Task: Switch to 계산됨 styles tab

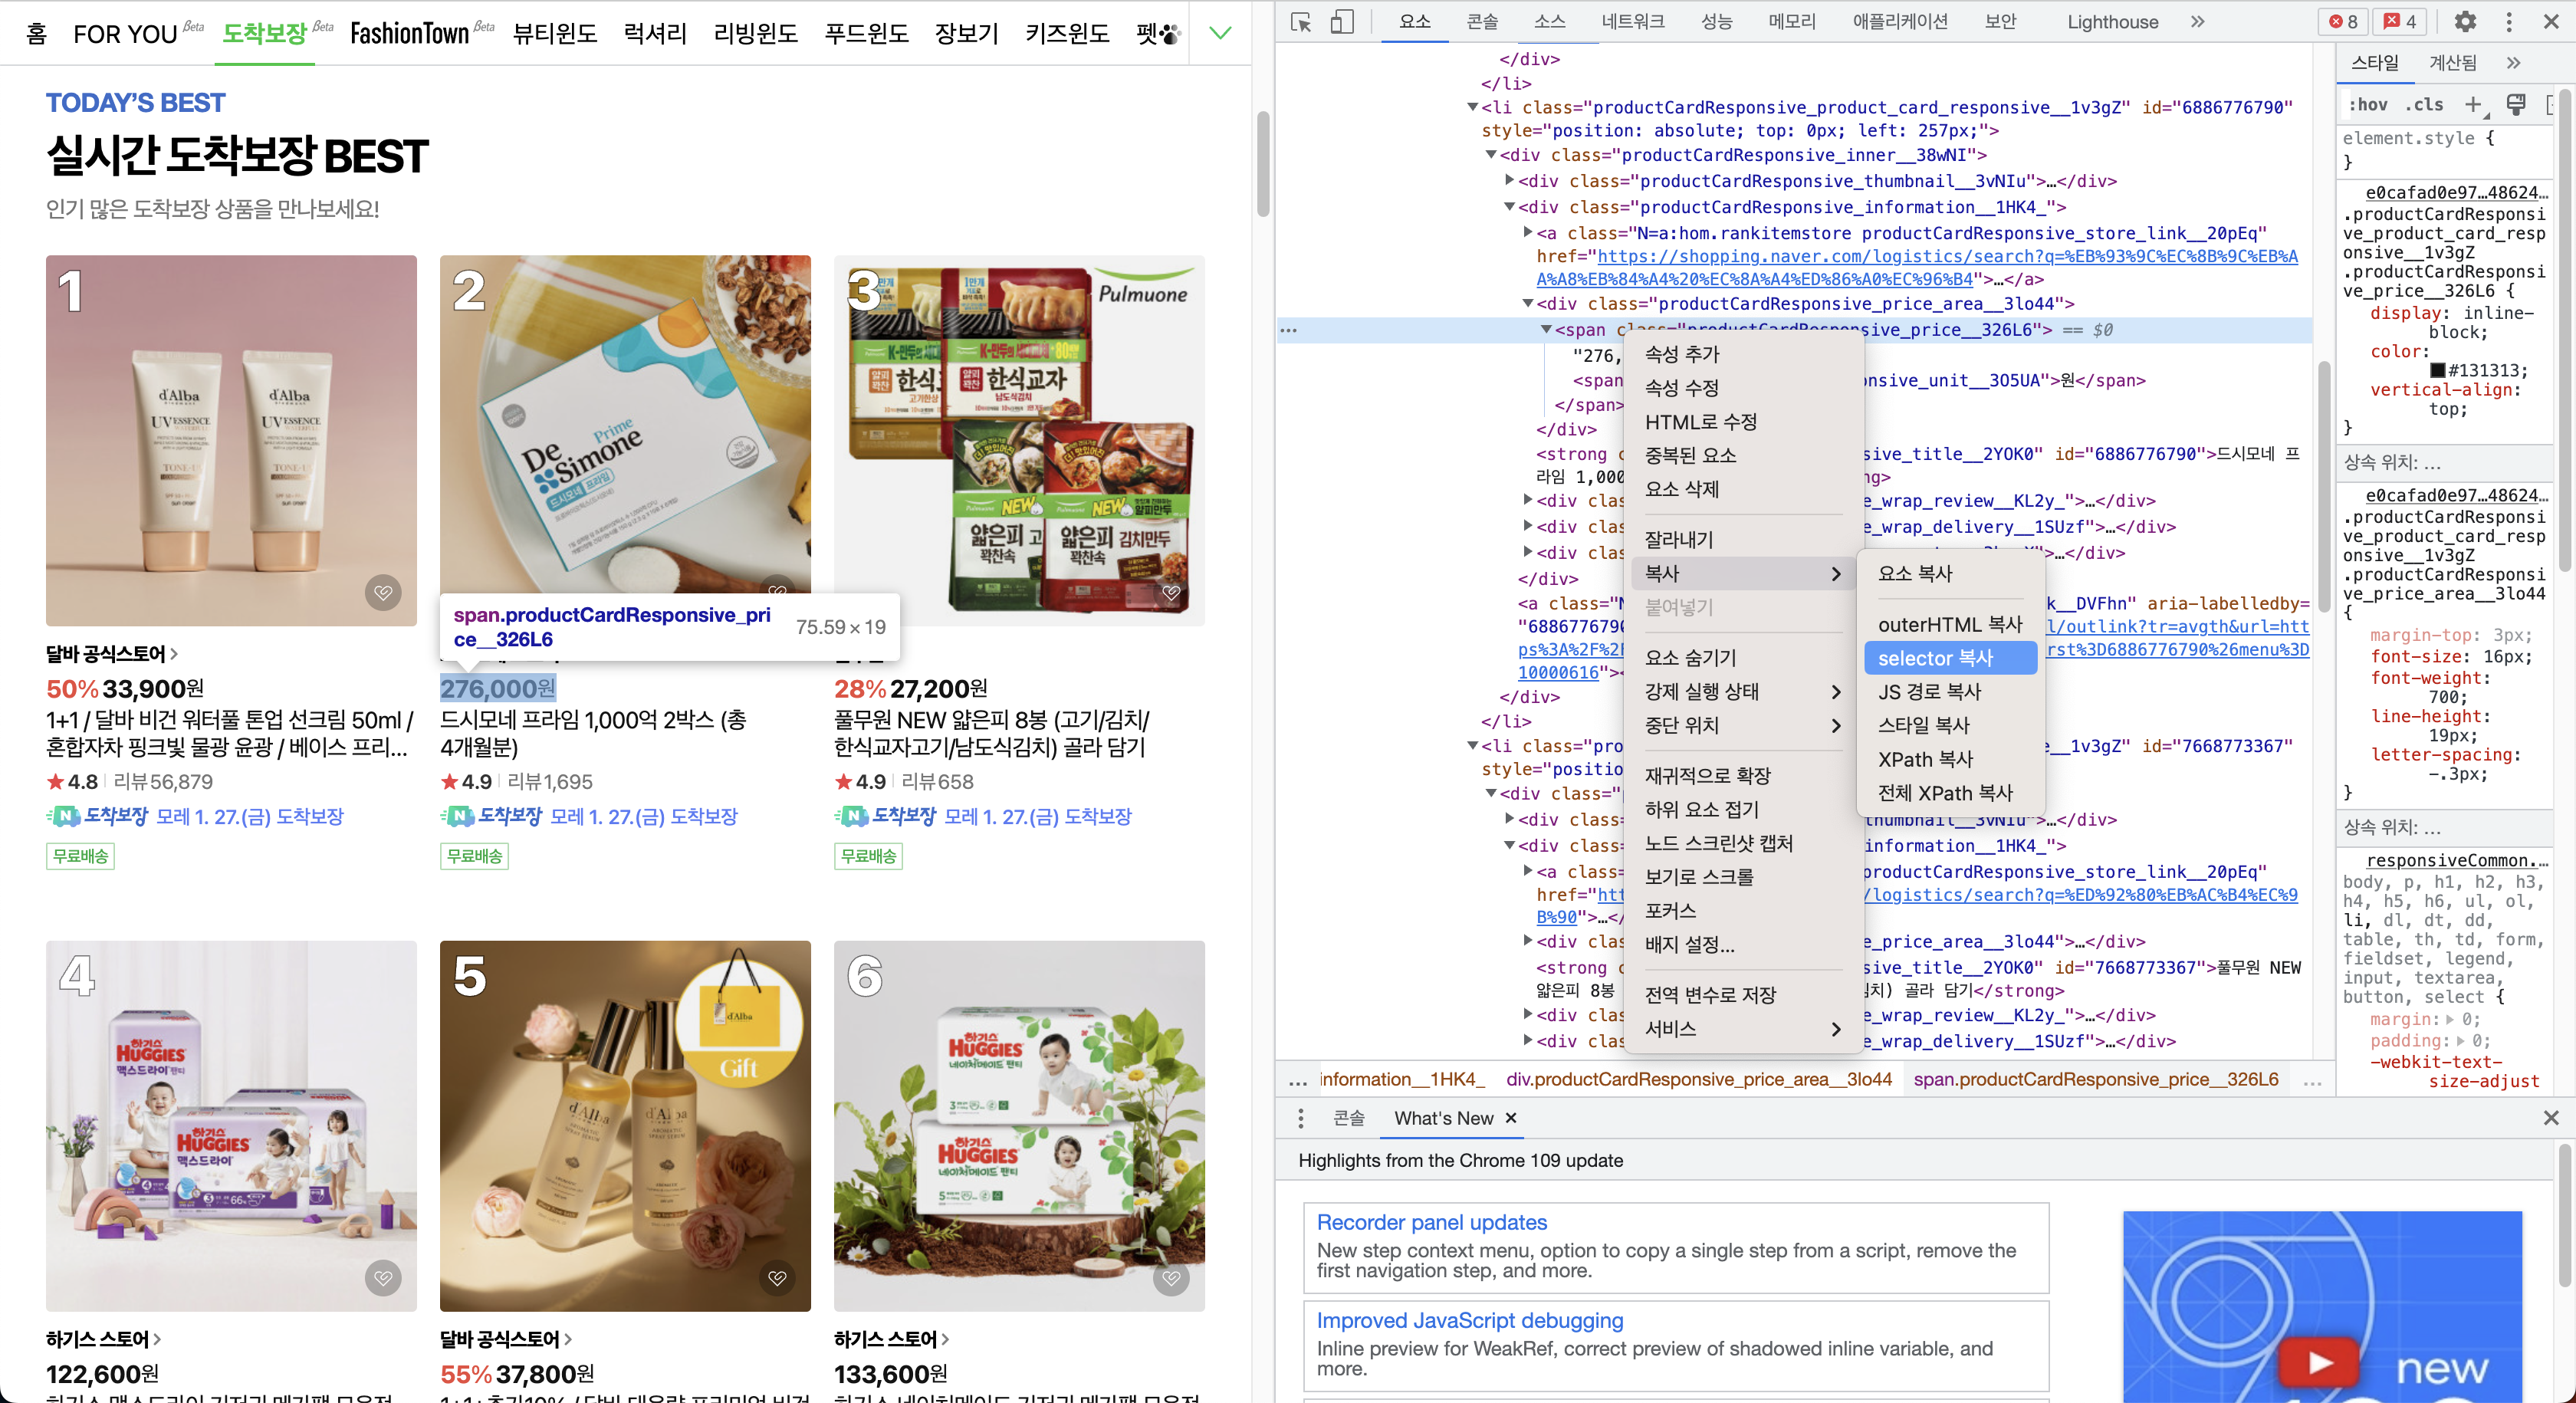Action: click(x=2453, y=63)
